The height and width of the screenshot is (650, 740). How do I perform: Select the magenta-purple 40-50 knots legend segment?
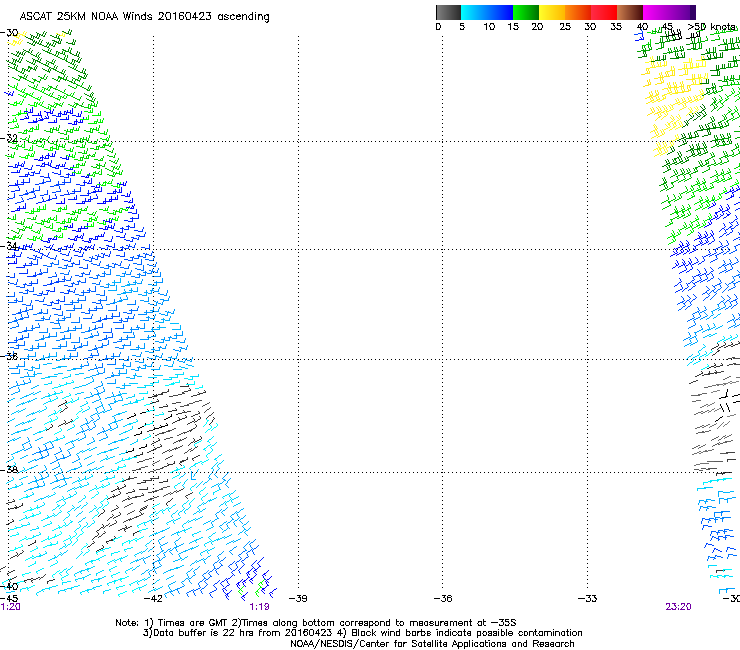(x=669, y=12)
